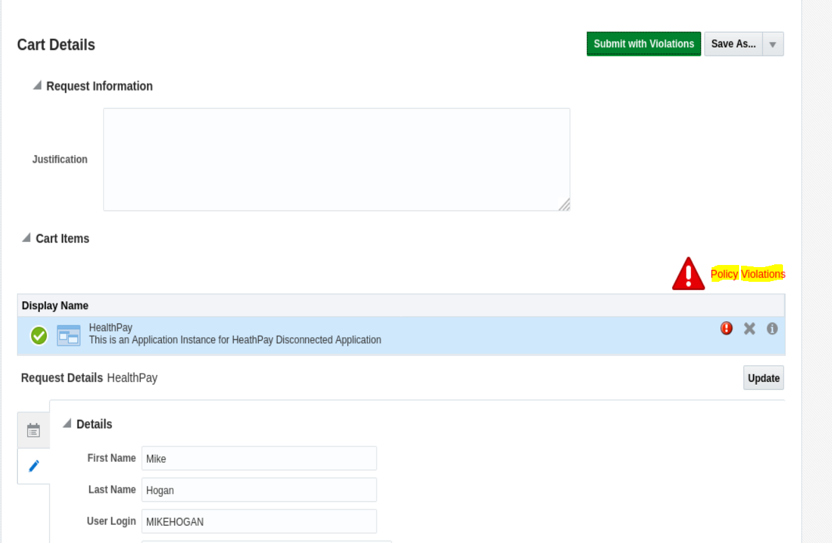Click the green checkmark status icon

[39, 336]
